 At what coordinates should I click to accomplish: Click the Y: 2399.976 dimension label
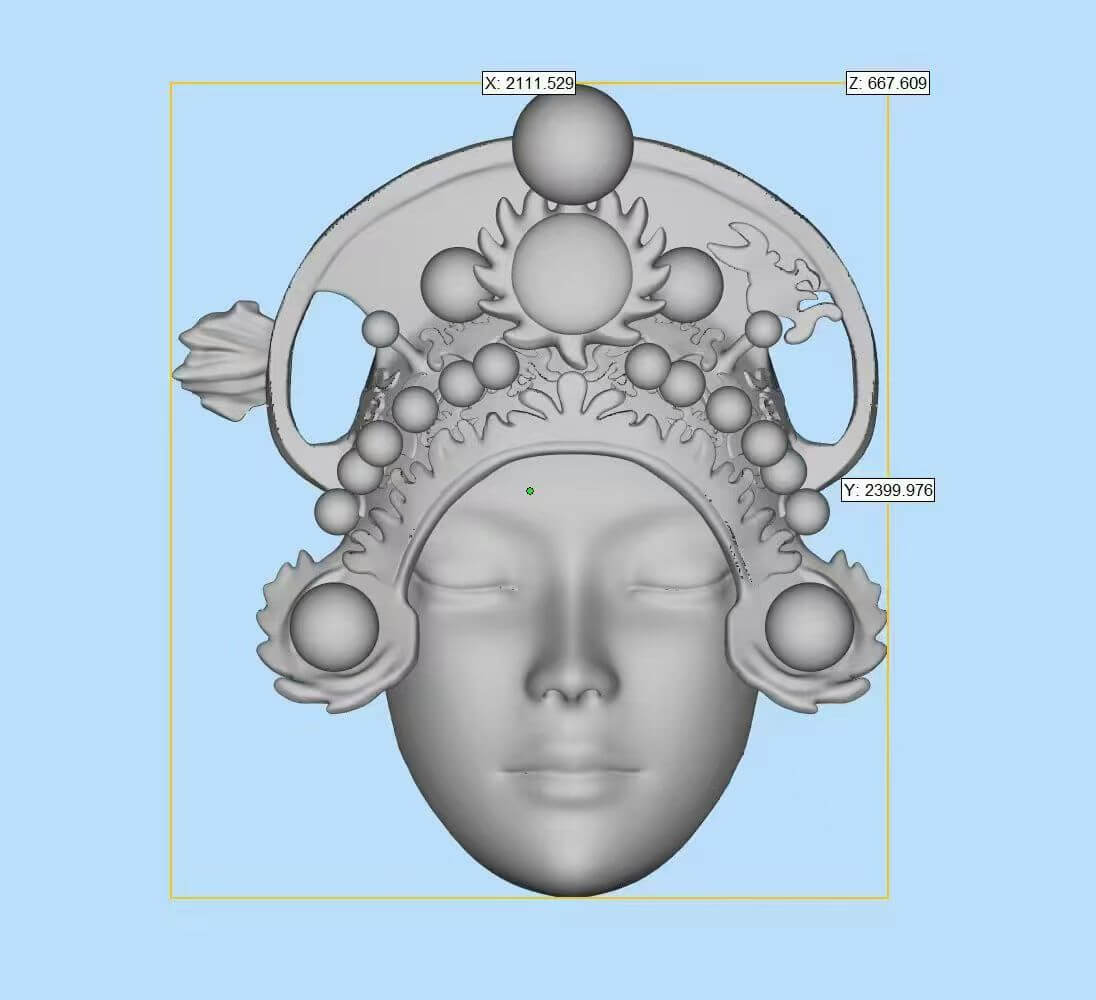888,490
